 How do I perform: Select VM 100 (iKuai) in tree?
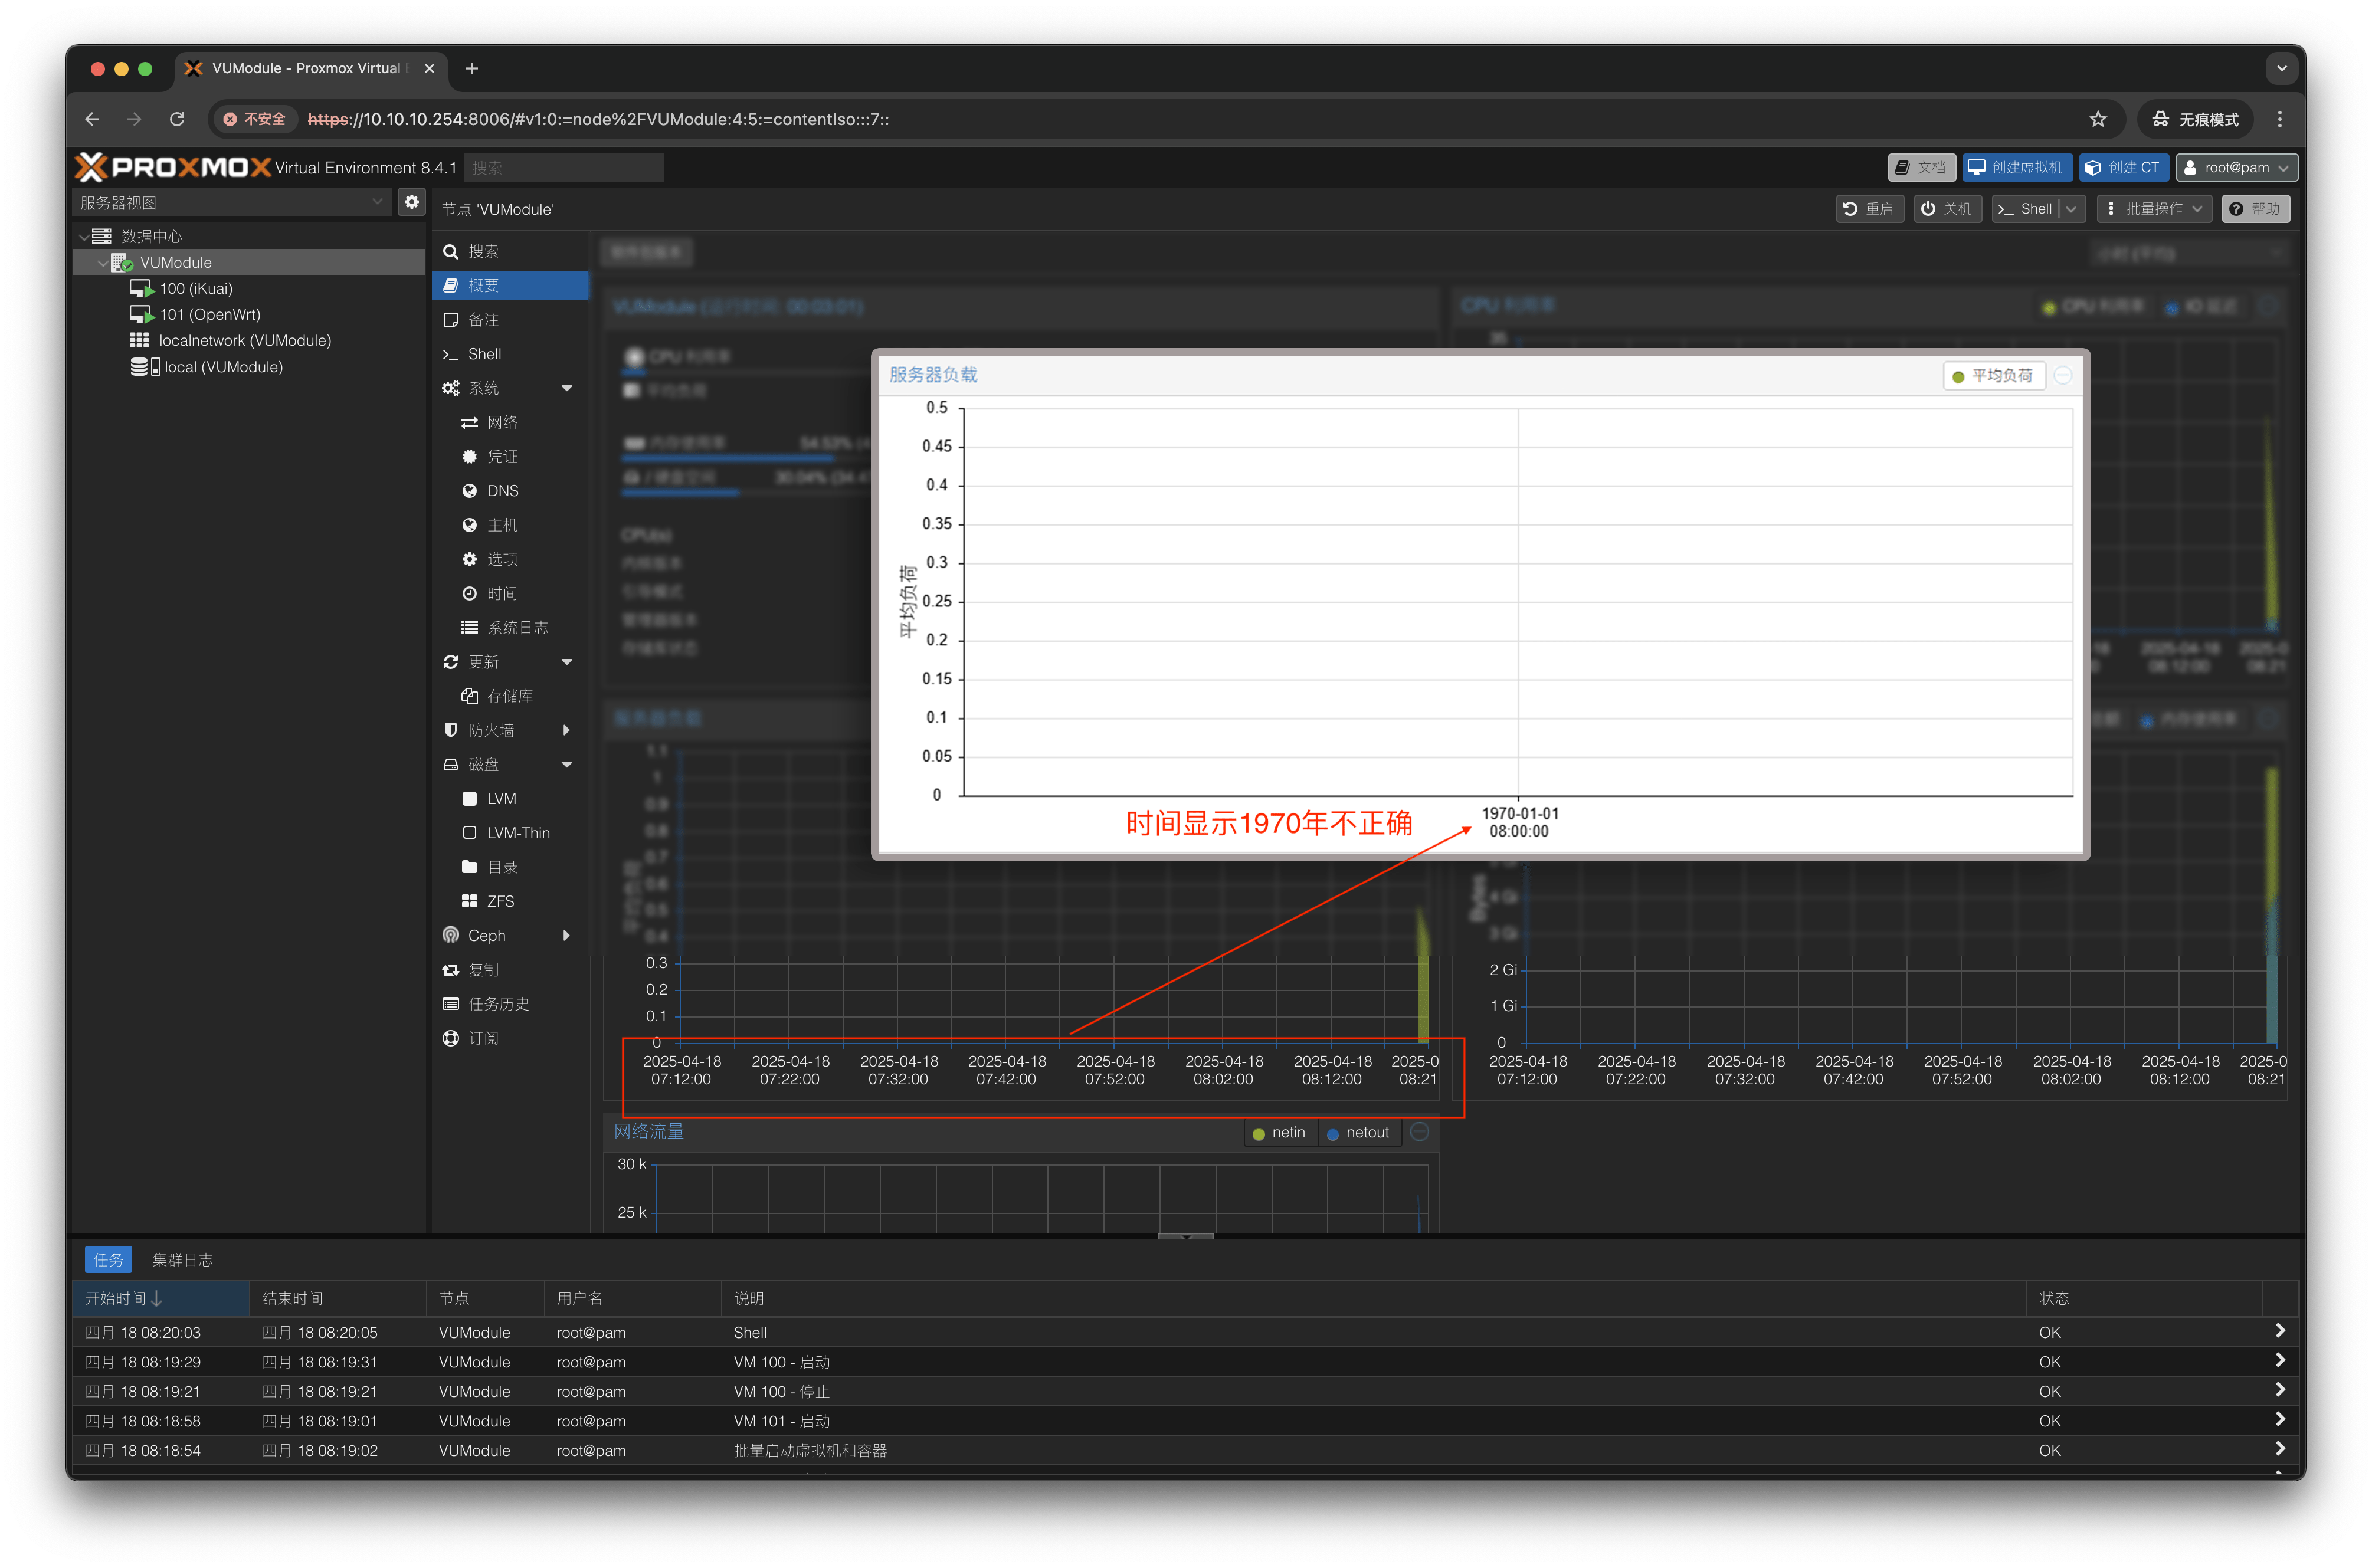195,288
